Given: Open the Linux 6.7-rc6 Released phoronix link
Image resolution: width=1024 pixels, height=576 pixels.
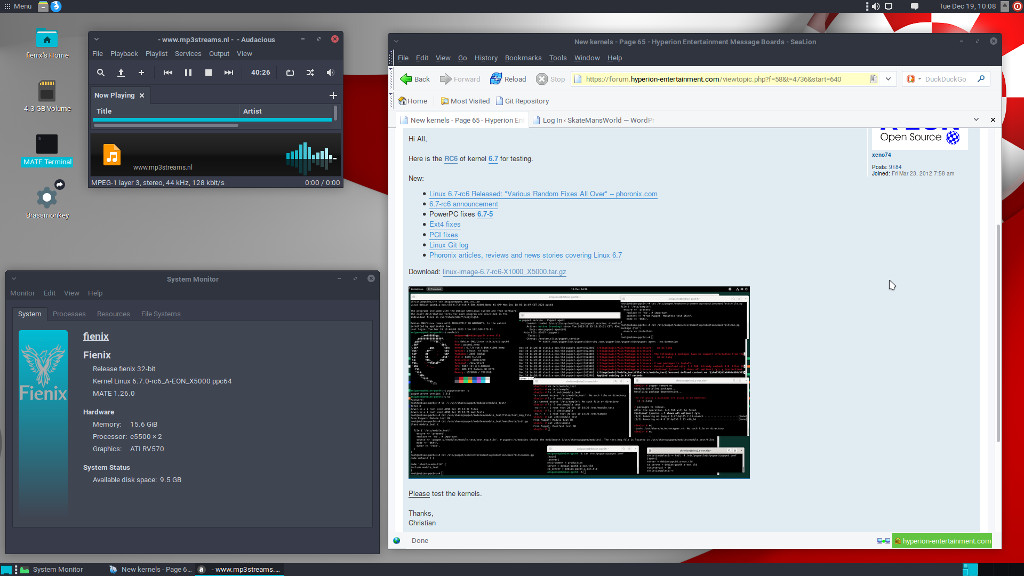Looking at the screenshot, I should click(x=543, y=194).
